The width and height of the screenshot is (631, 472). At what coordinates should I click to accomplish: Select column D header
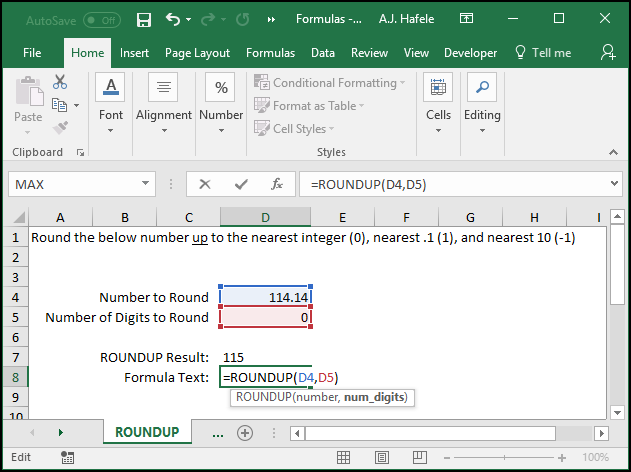pos(265,217)
